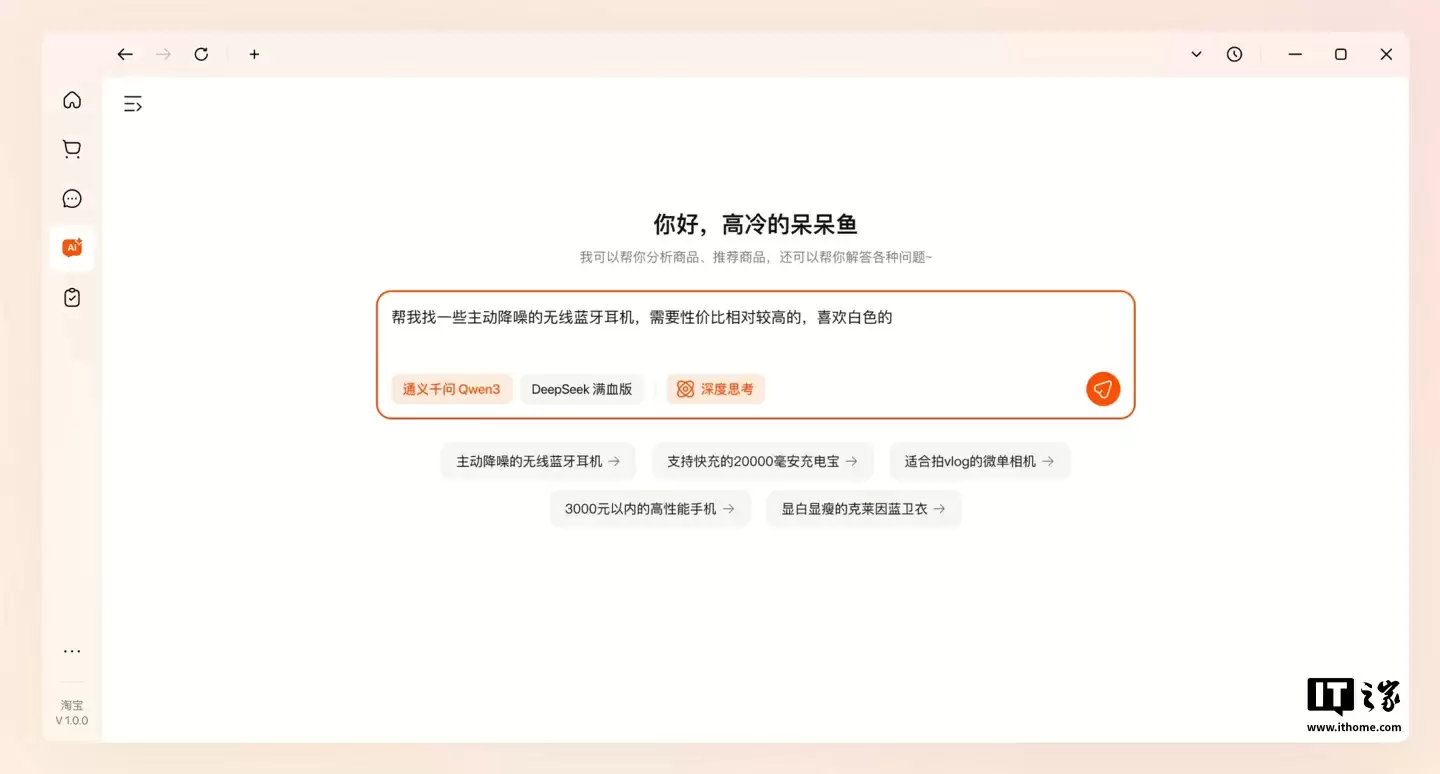Navigate back with the arrow

[124, 54]
